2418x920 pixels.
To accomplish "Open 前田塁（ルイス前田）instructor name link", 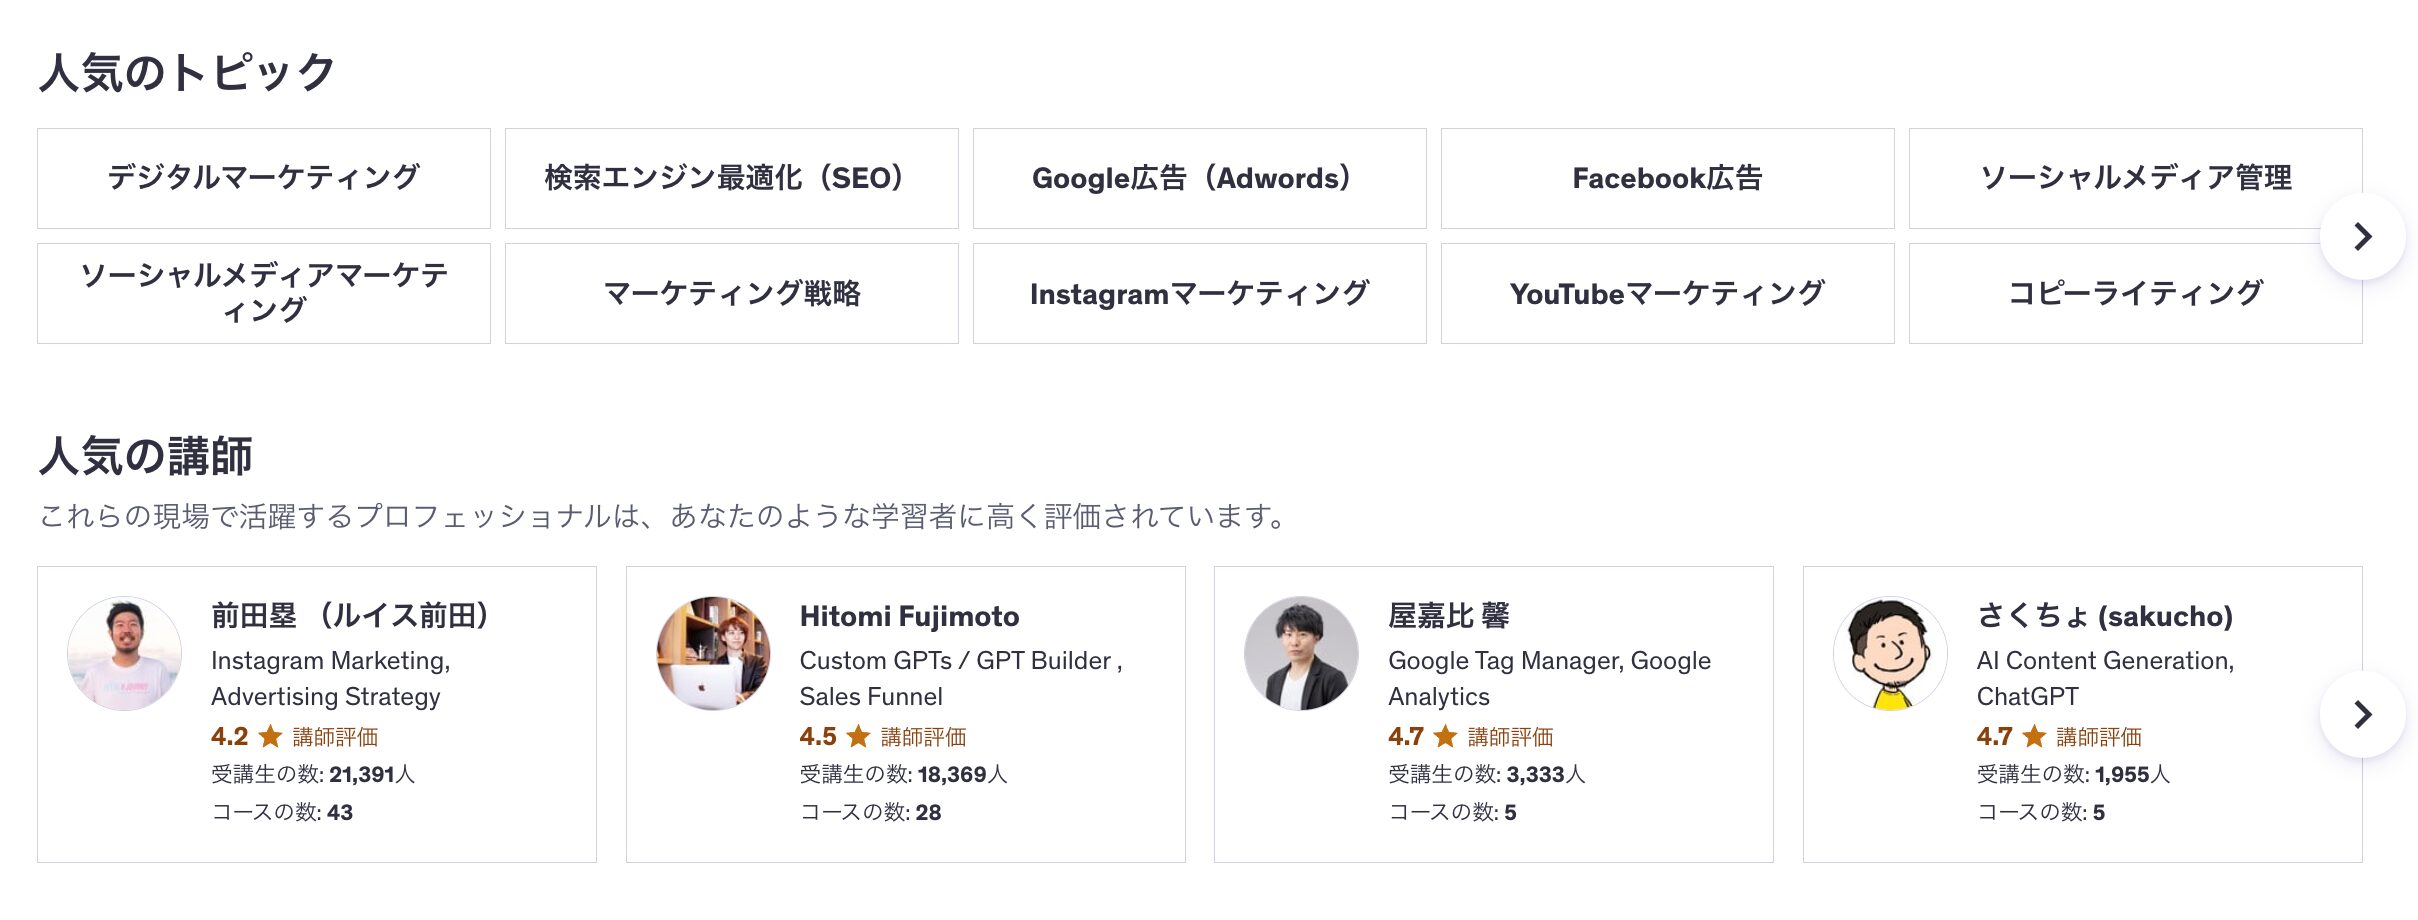I will click(x=351, y=616).
